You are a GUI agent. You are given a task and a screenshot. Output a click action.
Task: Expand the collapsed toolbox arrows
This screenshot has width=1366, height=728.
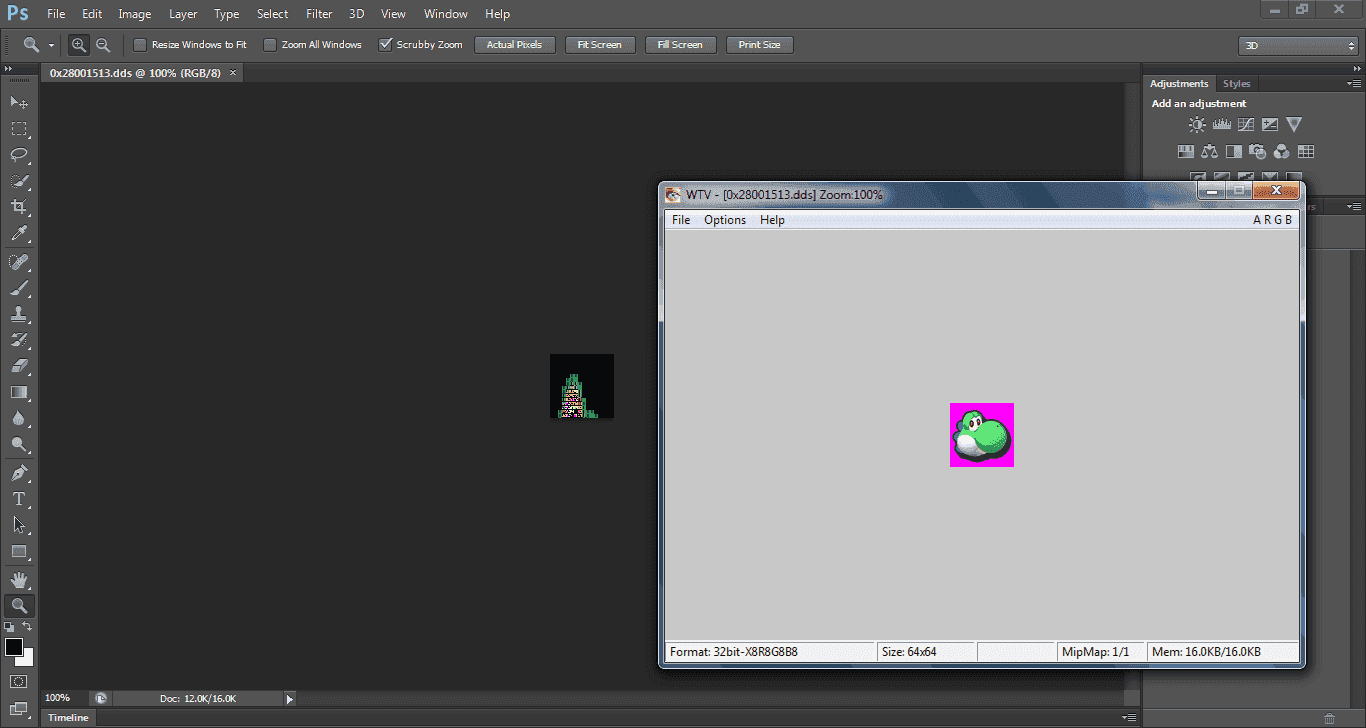coord(9,68)
